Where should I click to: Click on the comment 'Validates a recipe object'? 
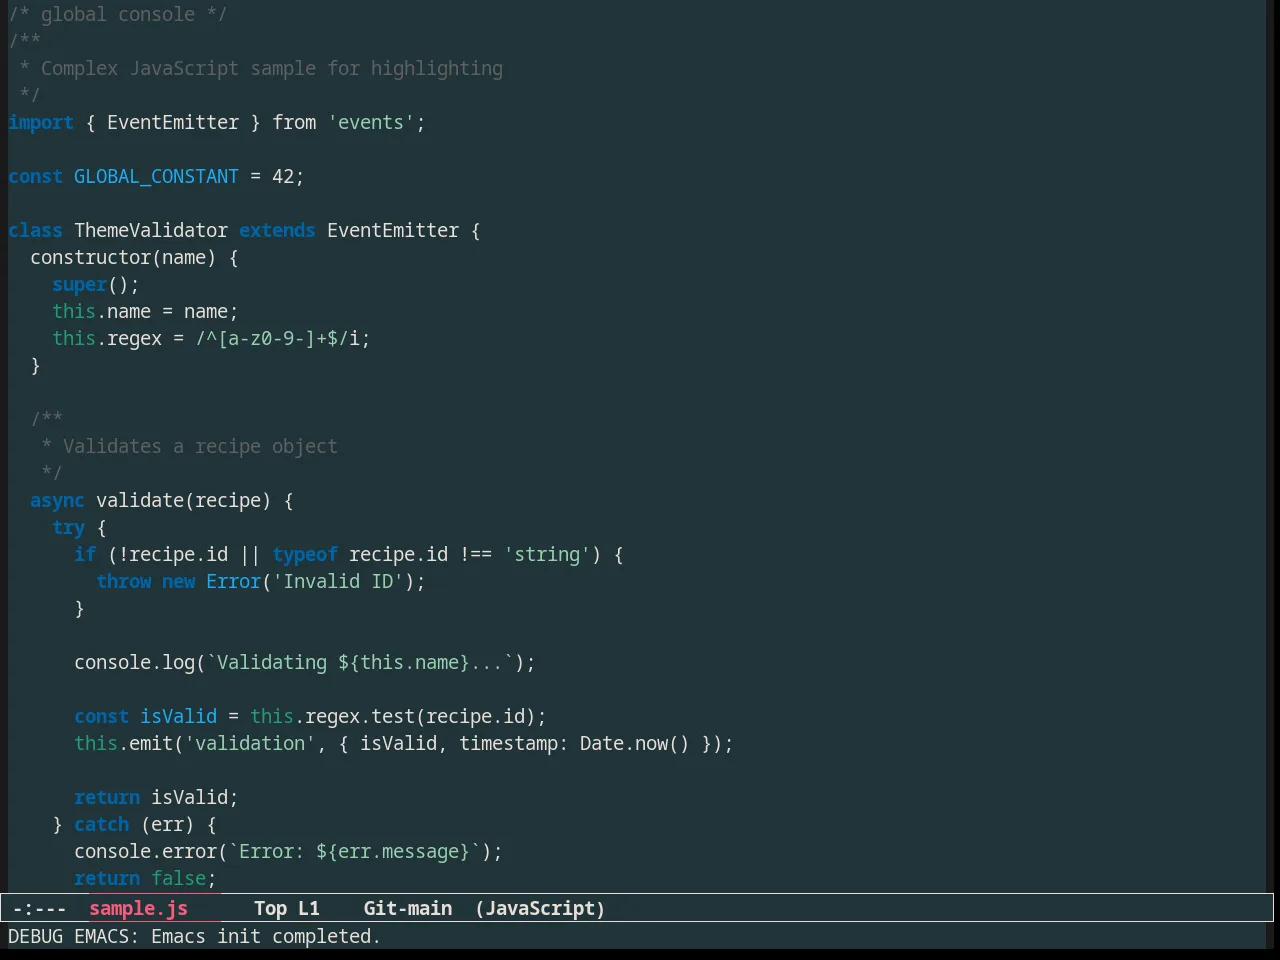point(200,446)
